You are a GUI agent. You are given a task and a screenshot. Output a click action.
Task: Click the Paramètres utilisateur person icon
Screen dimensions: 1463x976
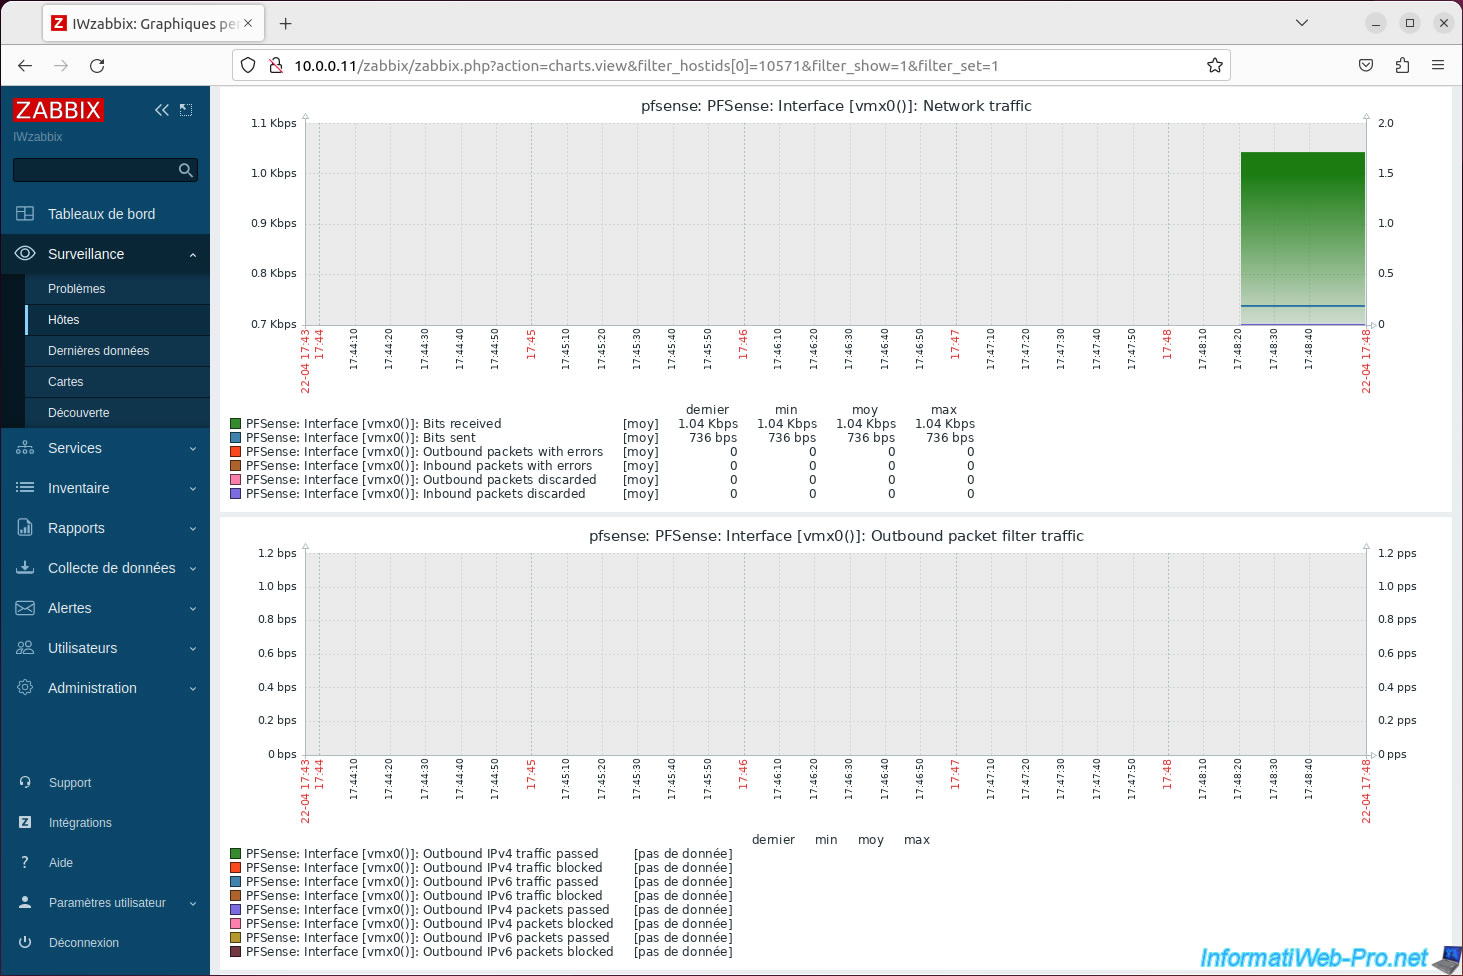(x=25, y=903)
